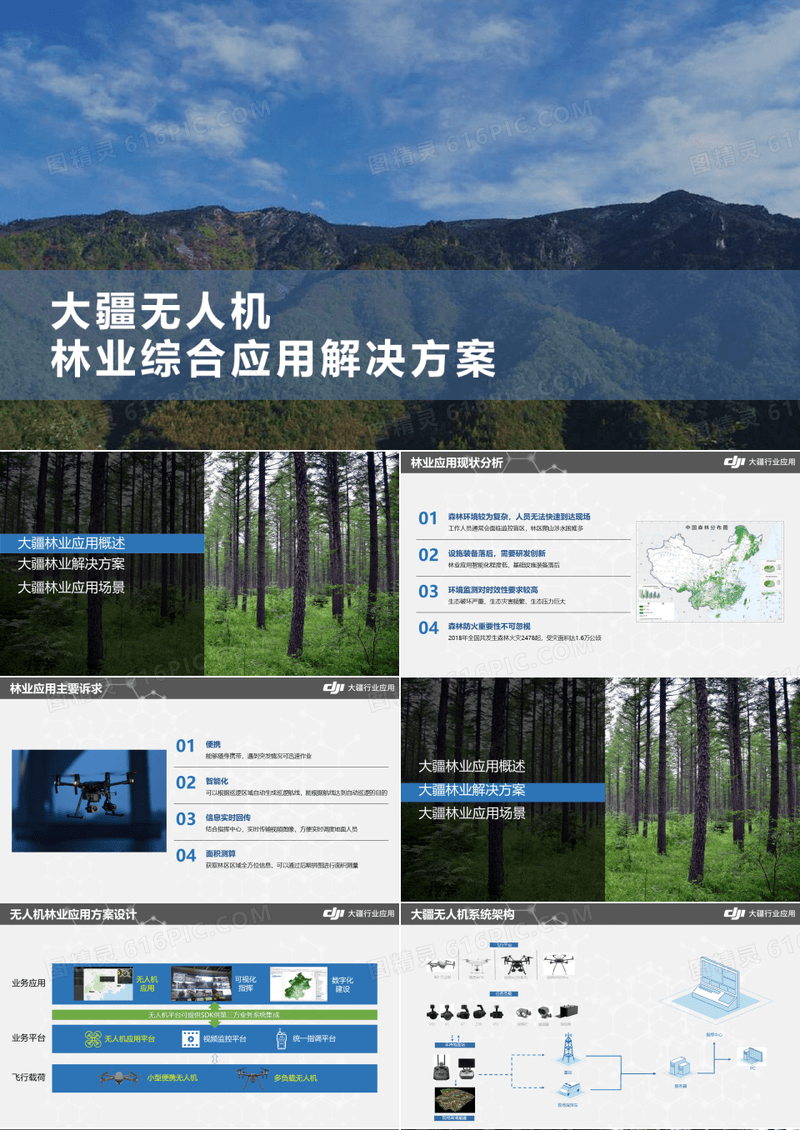
Task: Click subtitle 林业综合应用解决方案 on cover
Action: click(274, 358)
